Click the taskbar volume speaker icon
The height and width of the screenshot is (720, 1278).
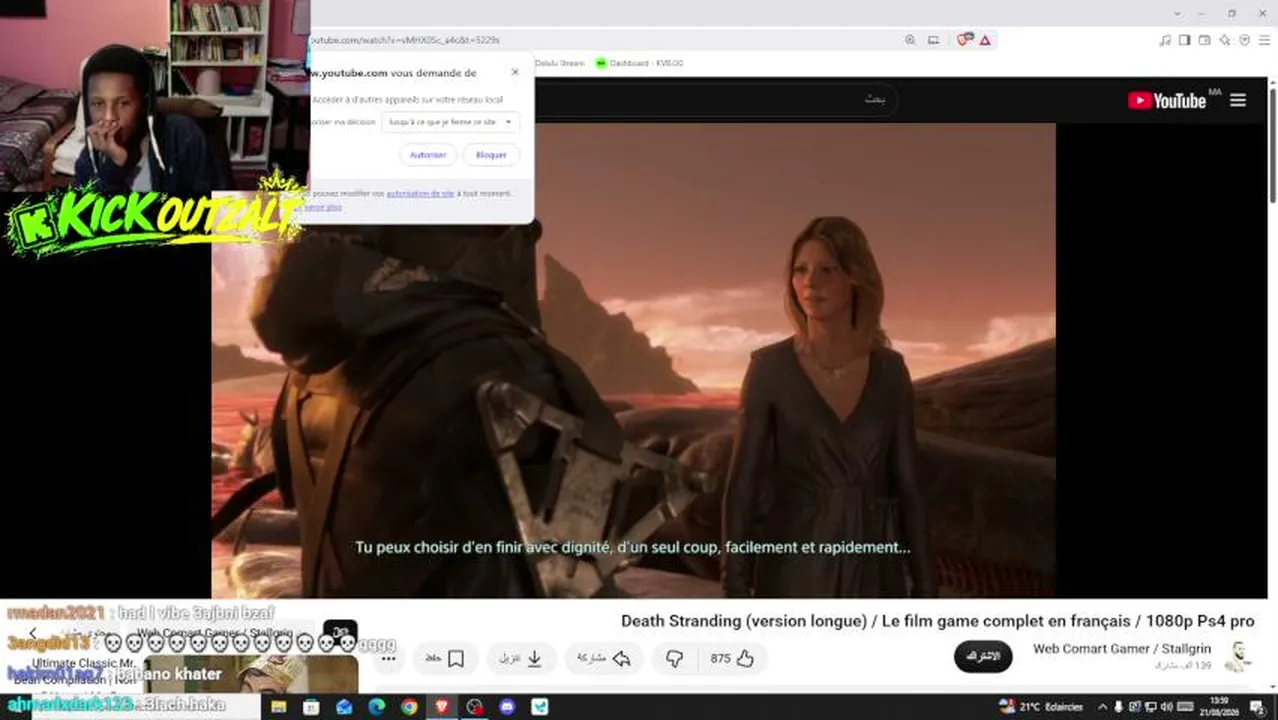pyautogui.click(x=1166, y=707)
